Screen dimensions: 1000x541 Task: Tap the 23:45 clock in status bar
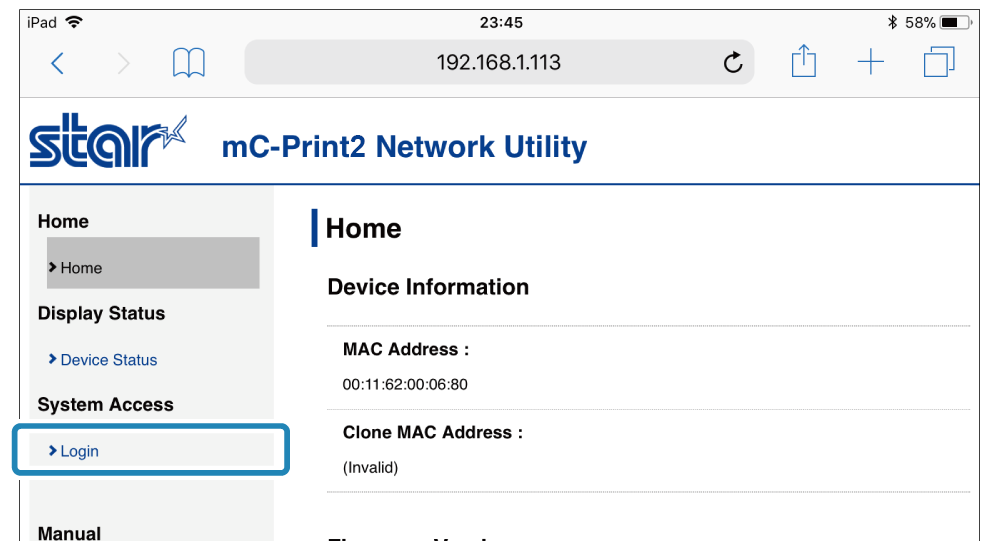(x=501, y=22)
